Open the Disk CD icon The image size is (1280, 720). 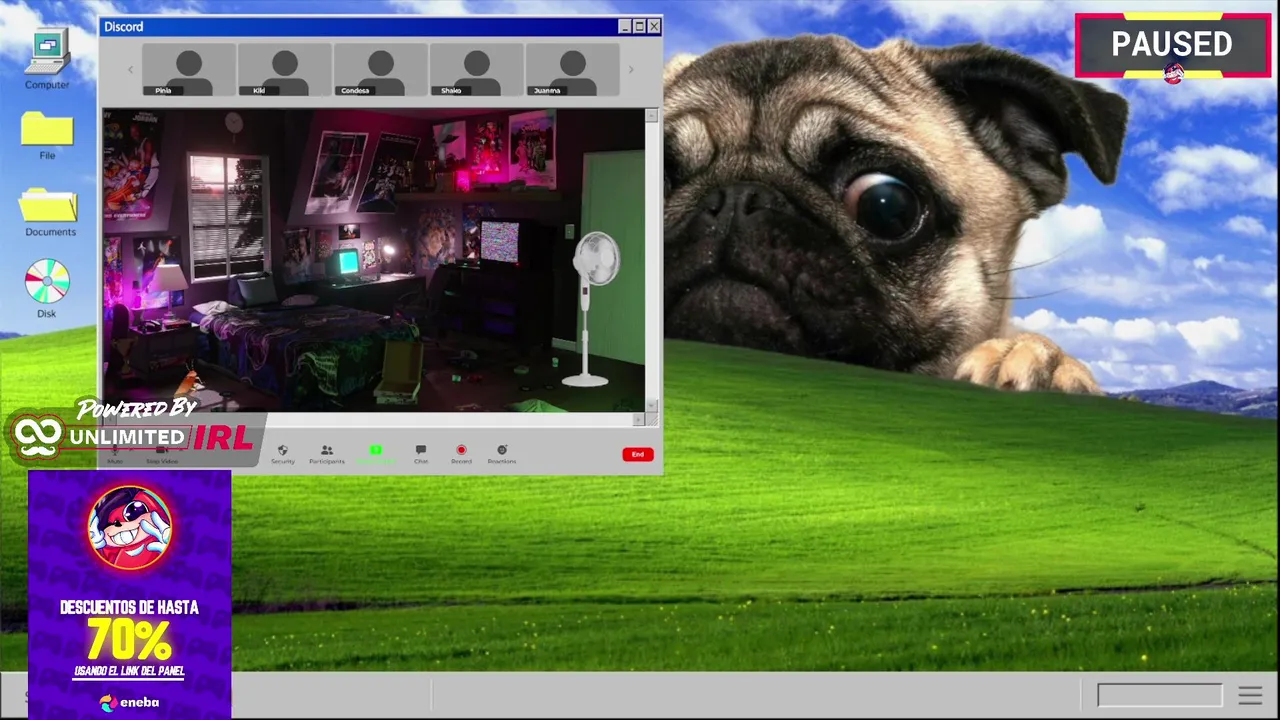47,288
